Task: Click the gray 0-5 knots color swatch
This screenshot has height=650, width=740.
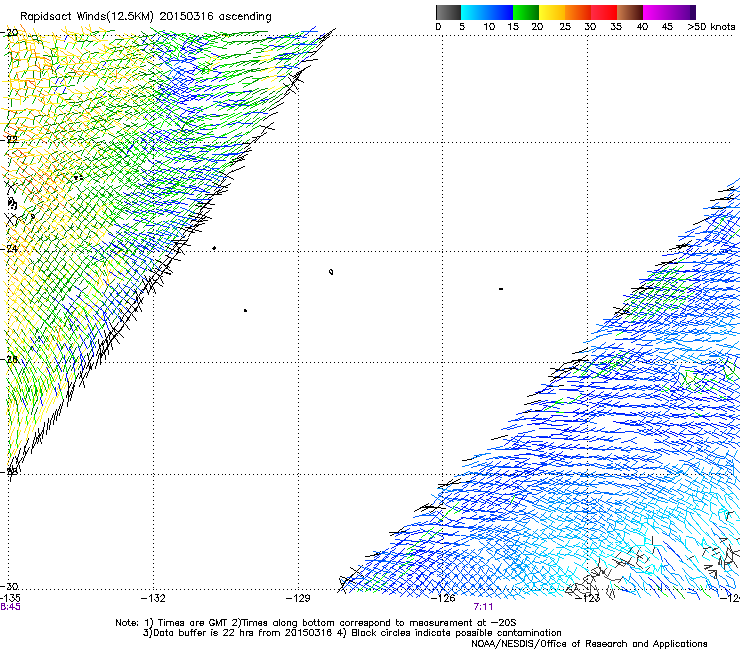Action: (x=448, y=12)
